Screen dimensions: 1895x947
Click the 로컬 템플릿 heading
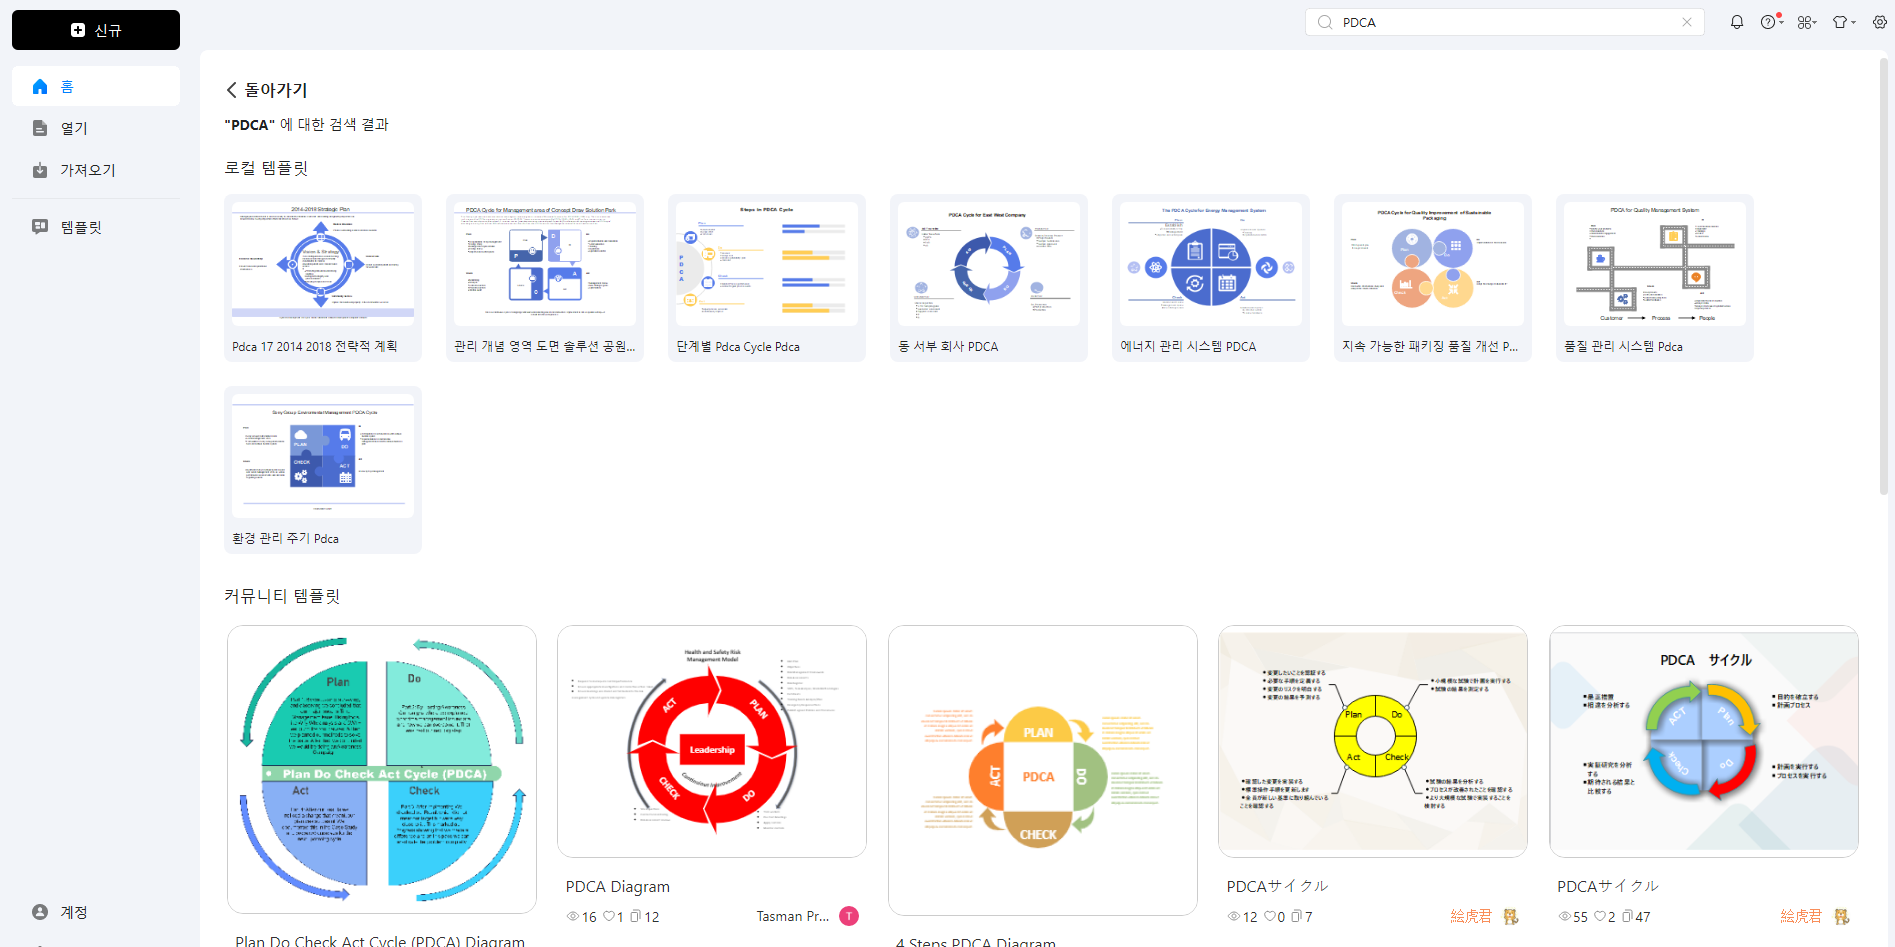pos(266,168)
